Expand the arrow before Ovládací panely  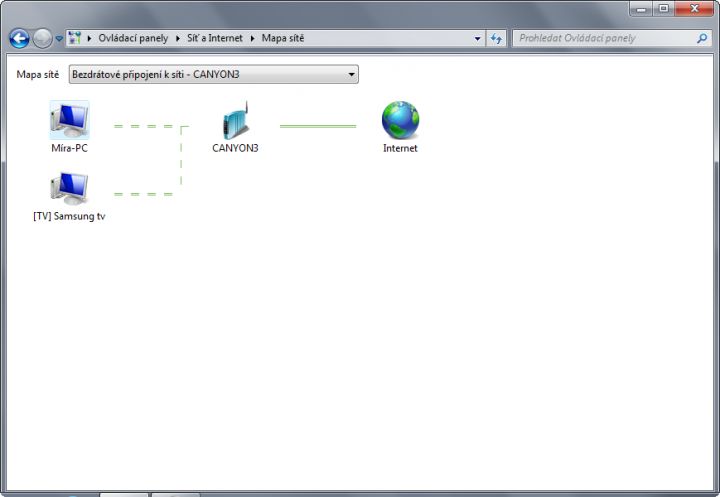click(x=89, y=39)
